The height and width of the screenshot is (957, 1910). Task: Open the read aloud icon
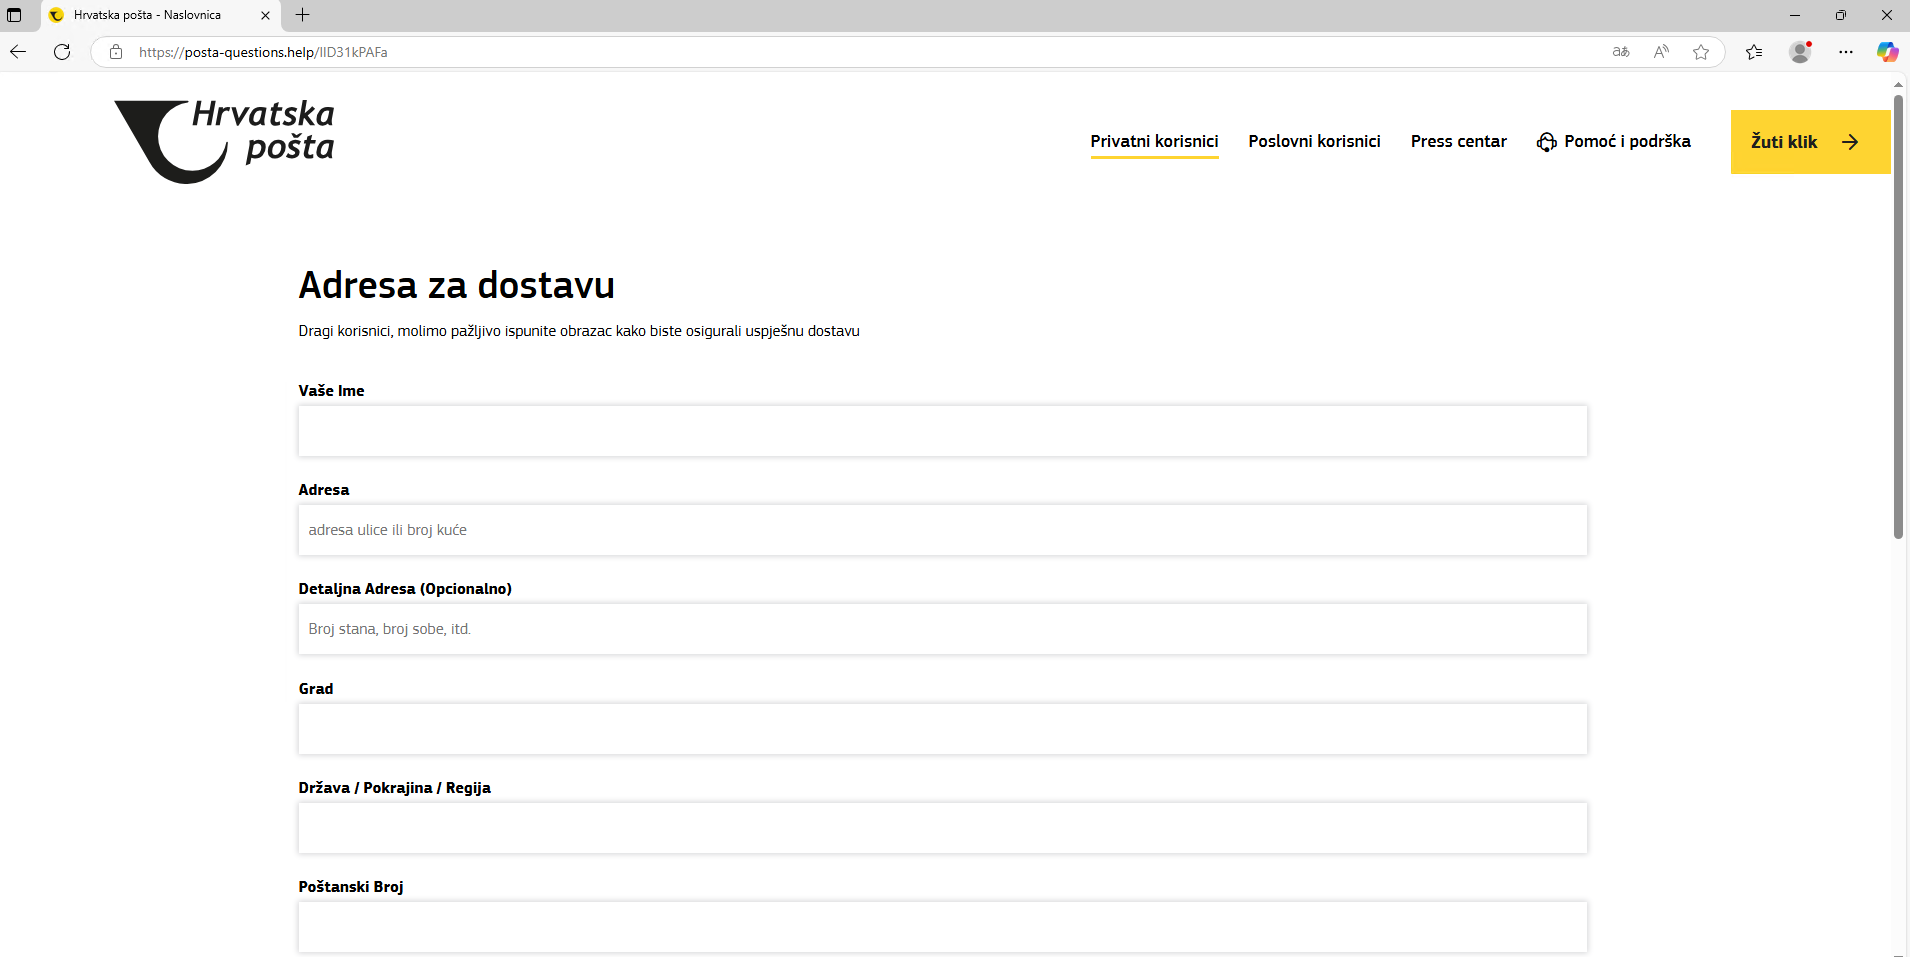(x=1661, y=52)
